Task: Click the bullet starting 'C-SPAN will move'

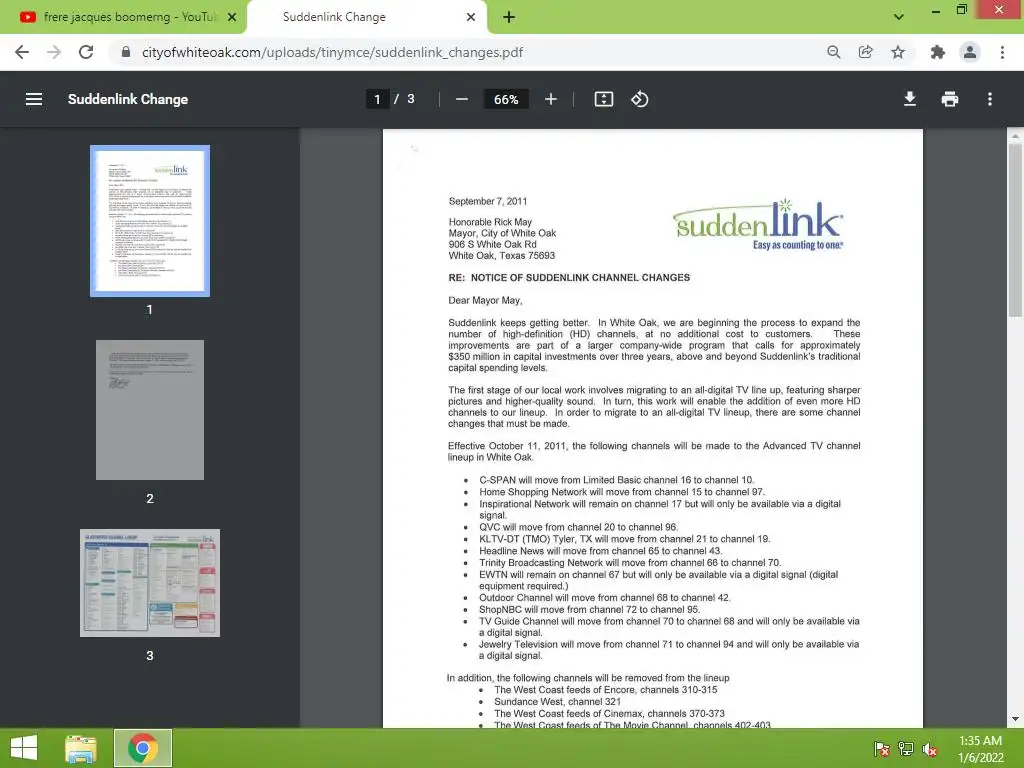Action: pyautogui.click(x=616, y=480)
